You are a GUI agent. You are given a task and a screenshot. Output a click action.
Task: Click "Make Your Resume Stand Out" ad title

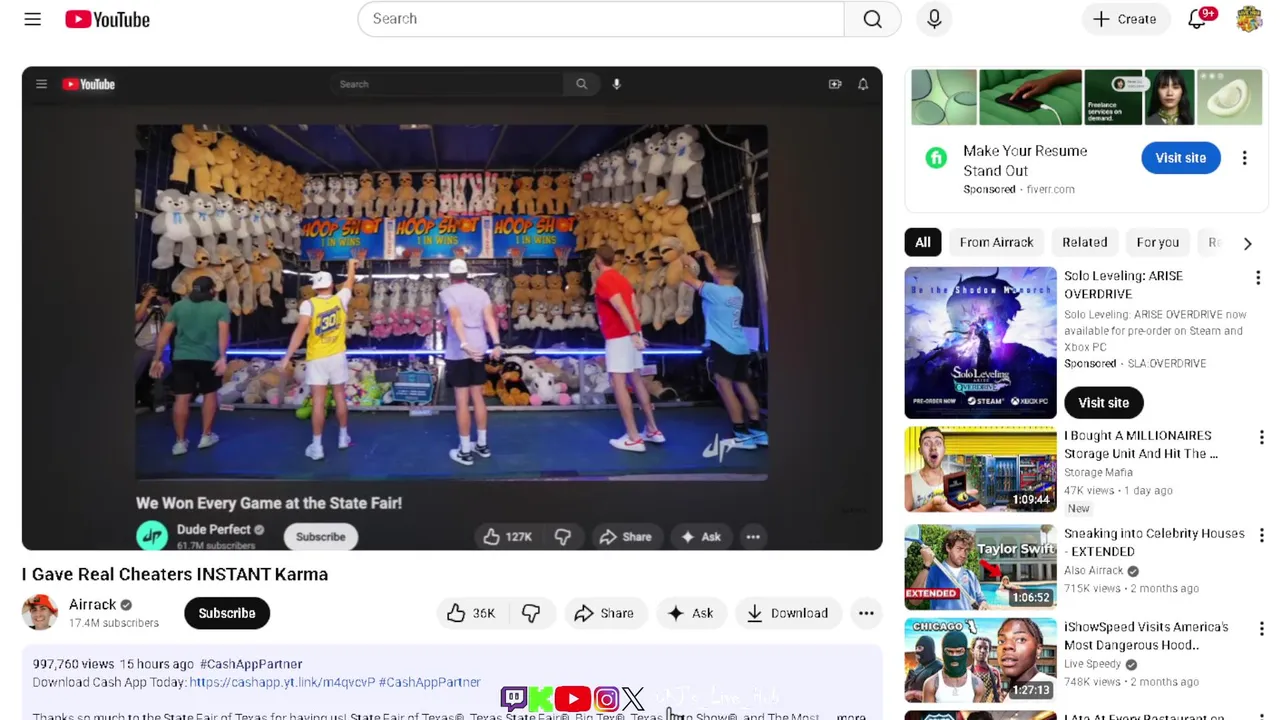tap(1025, 160)
